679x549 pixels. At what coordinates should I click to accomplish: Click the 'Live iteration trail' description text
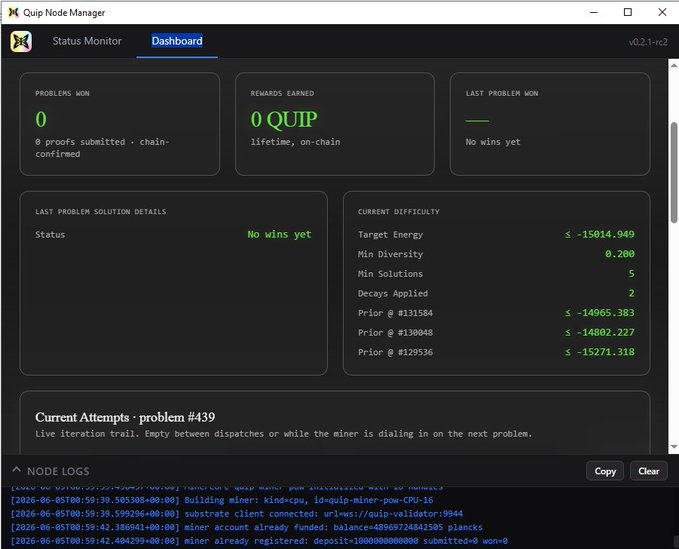tap(284, 434)
